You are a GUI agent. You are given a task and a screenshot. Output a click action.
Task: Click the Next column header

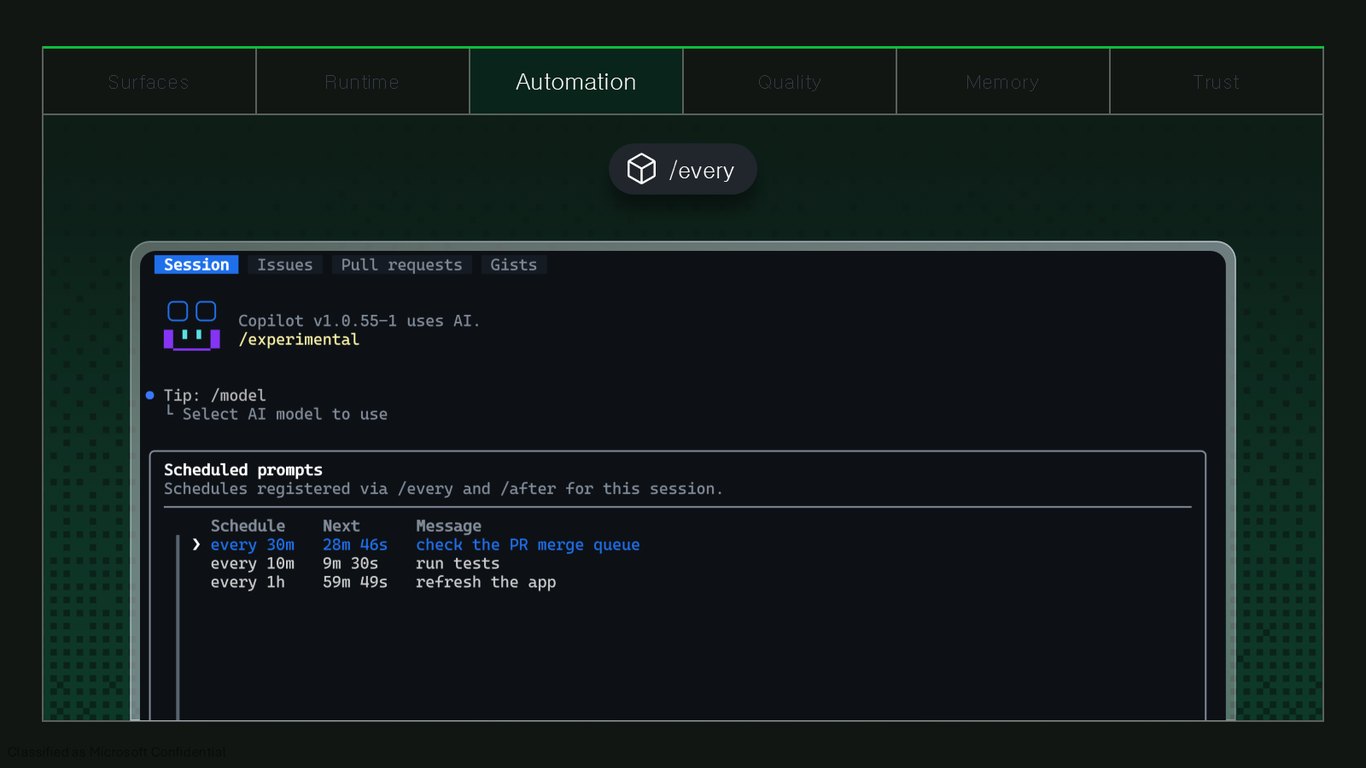click(x=341, y=526)
